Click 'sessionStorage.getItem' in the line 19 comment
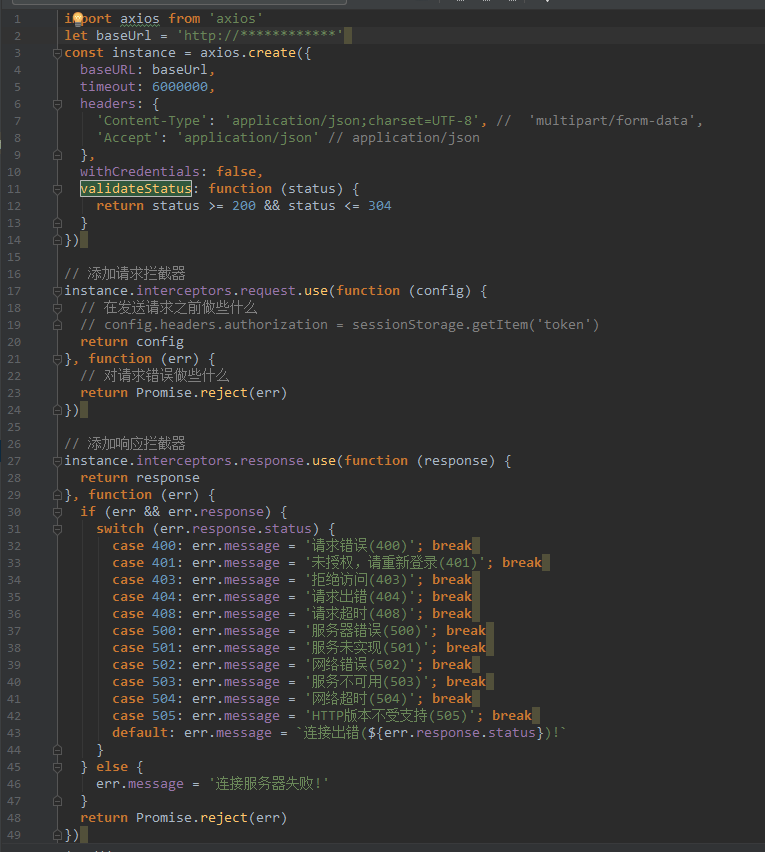The height and width of the screenshot is (852, 765). [440, 325]
